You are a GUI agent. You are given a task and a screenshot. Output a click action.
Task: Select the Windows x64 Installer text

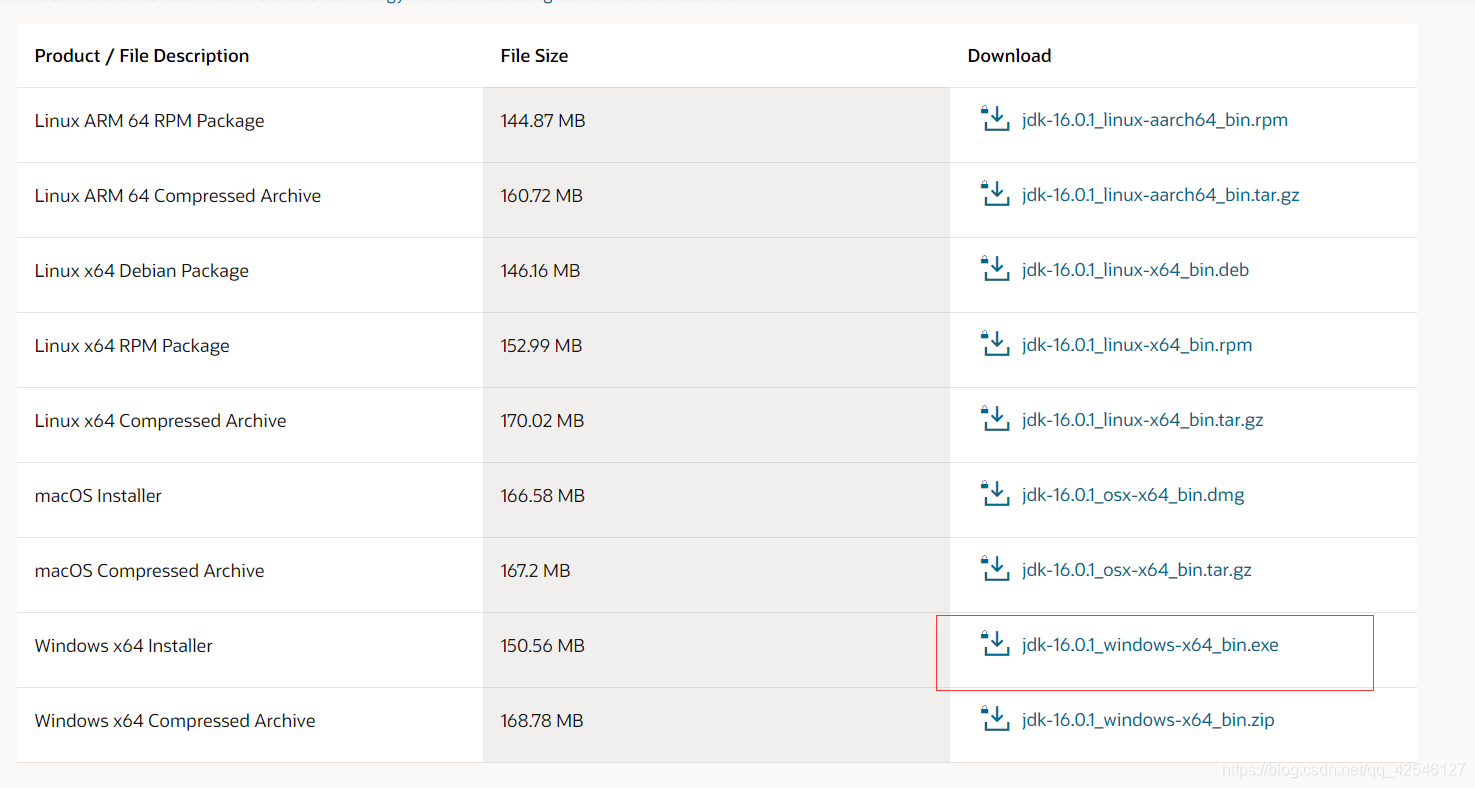[123, 646]
